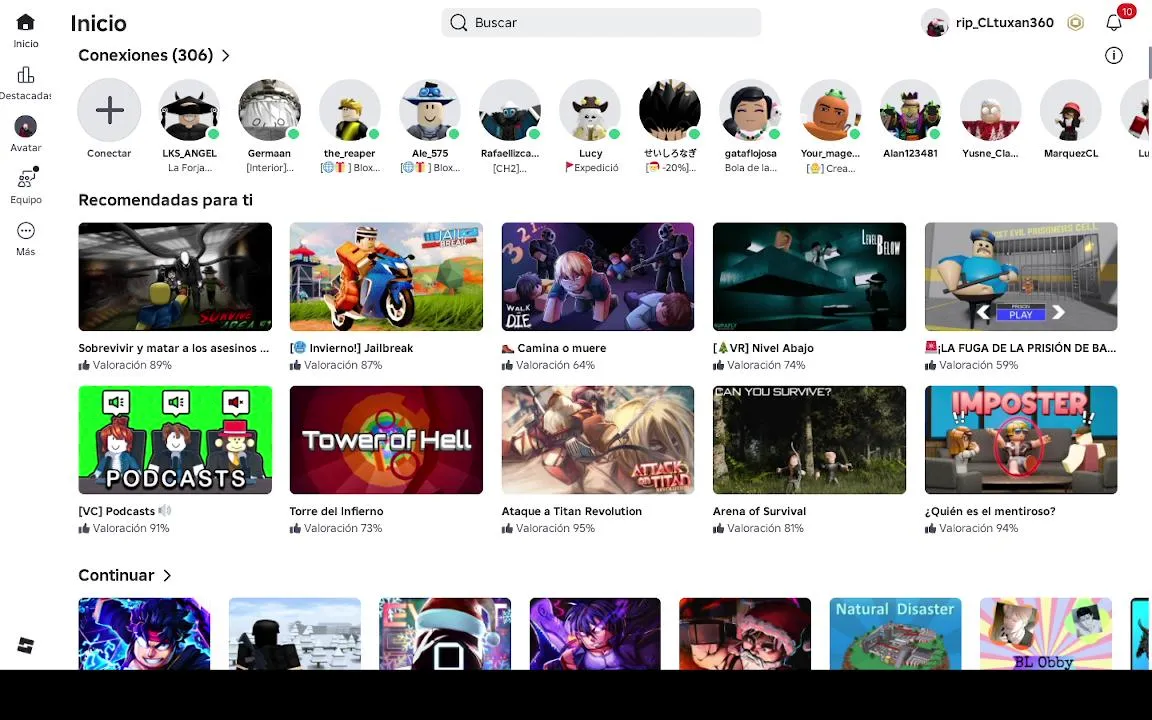Open Germaan friend avatar
The width and height of the screenshot is (1152, 720).
click(270, 110)
